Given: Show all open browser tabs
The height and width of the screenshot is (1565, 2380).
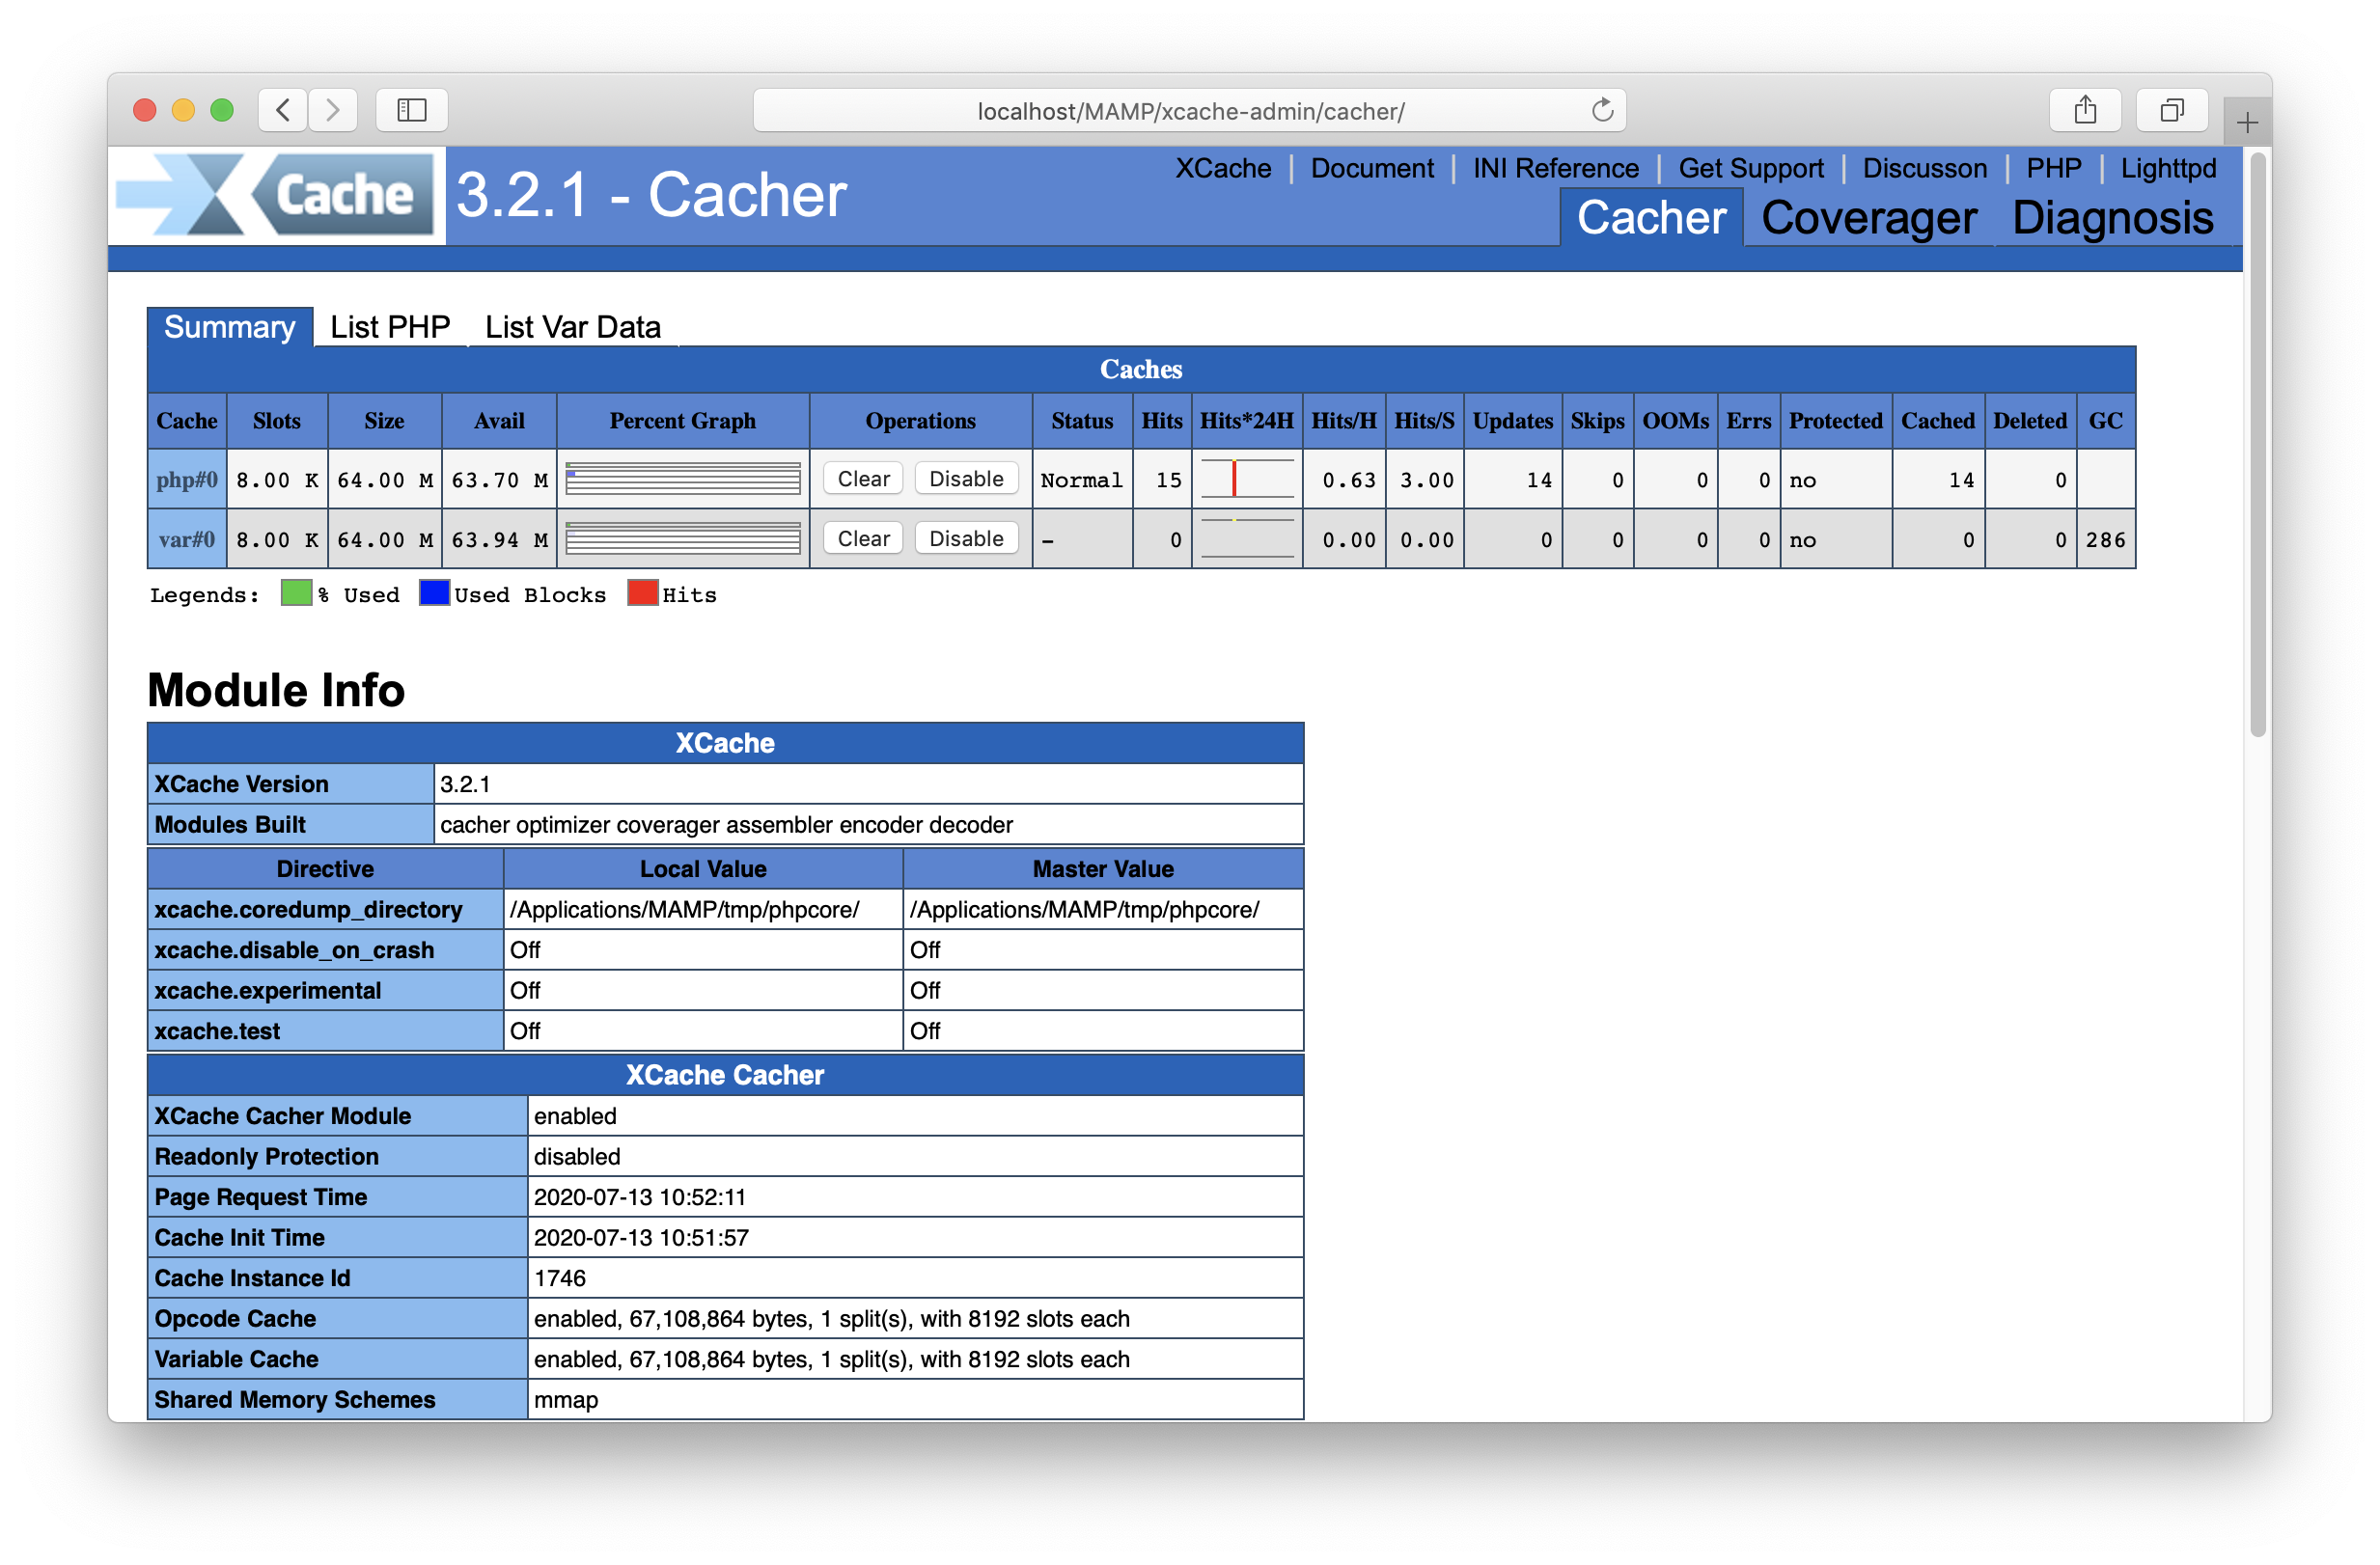Looking at the screenshot, I should point(2171,110).
